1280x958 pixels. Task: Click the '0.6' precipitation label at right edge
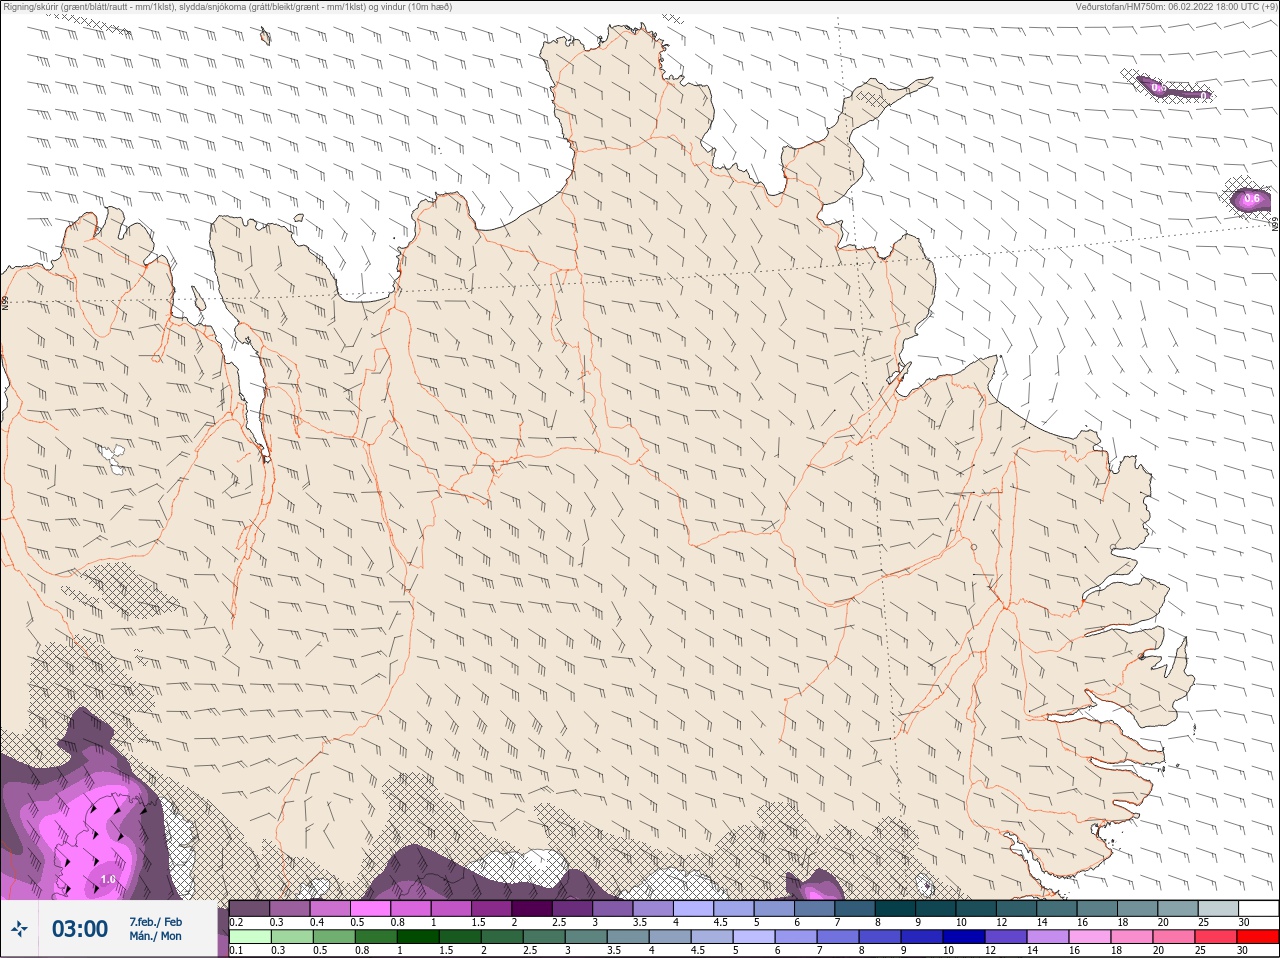coord(1252,199)
